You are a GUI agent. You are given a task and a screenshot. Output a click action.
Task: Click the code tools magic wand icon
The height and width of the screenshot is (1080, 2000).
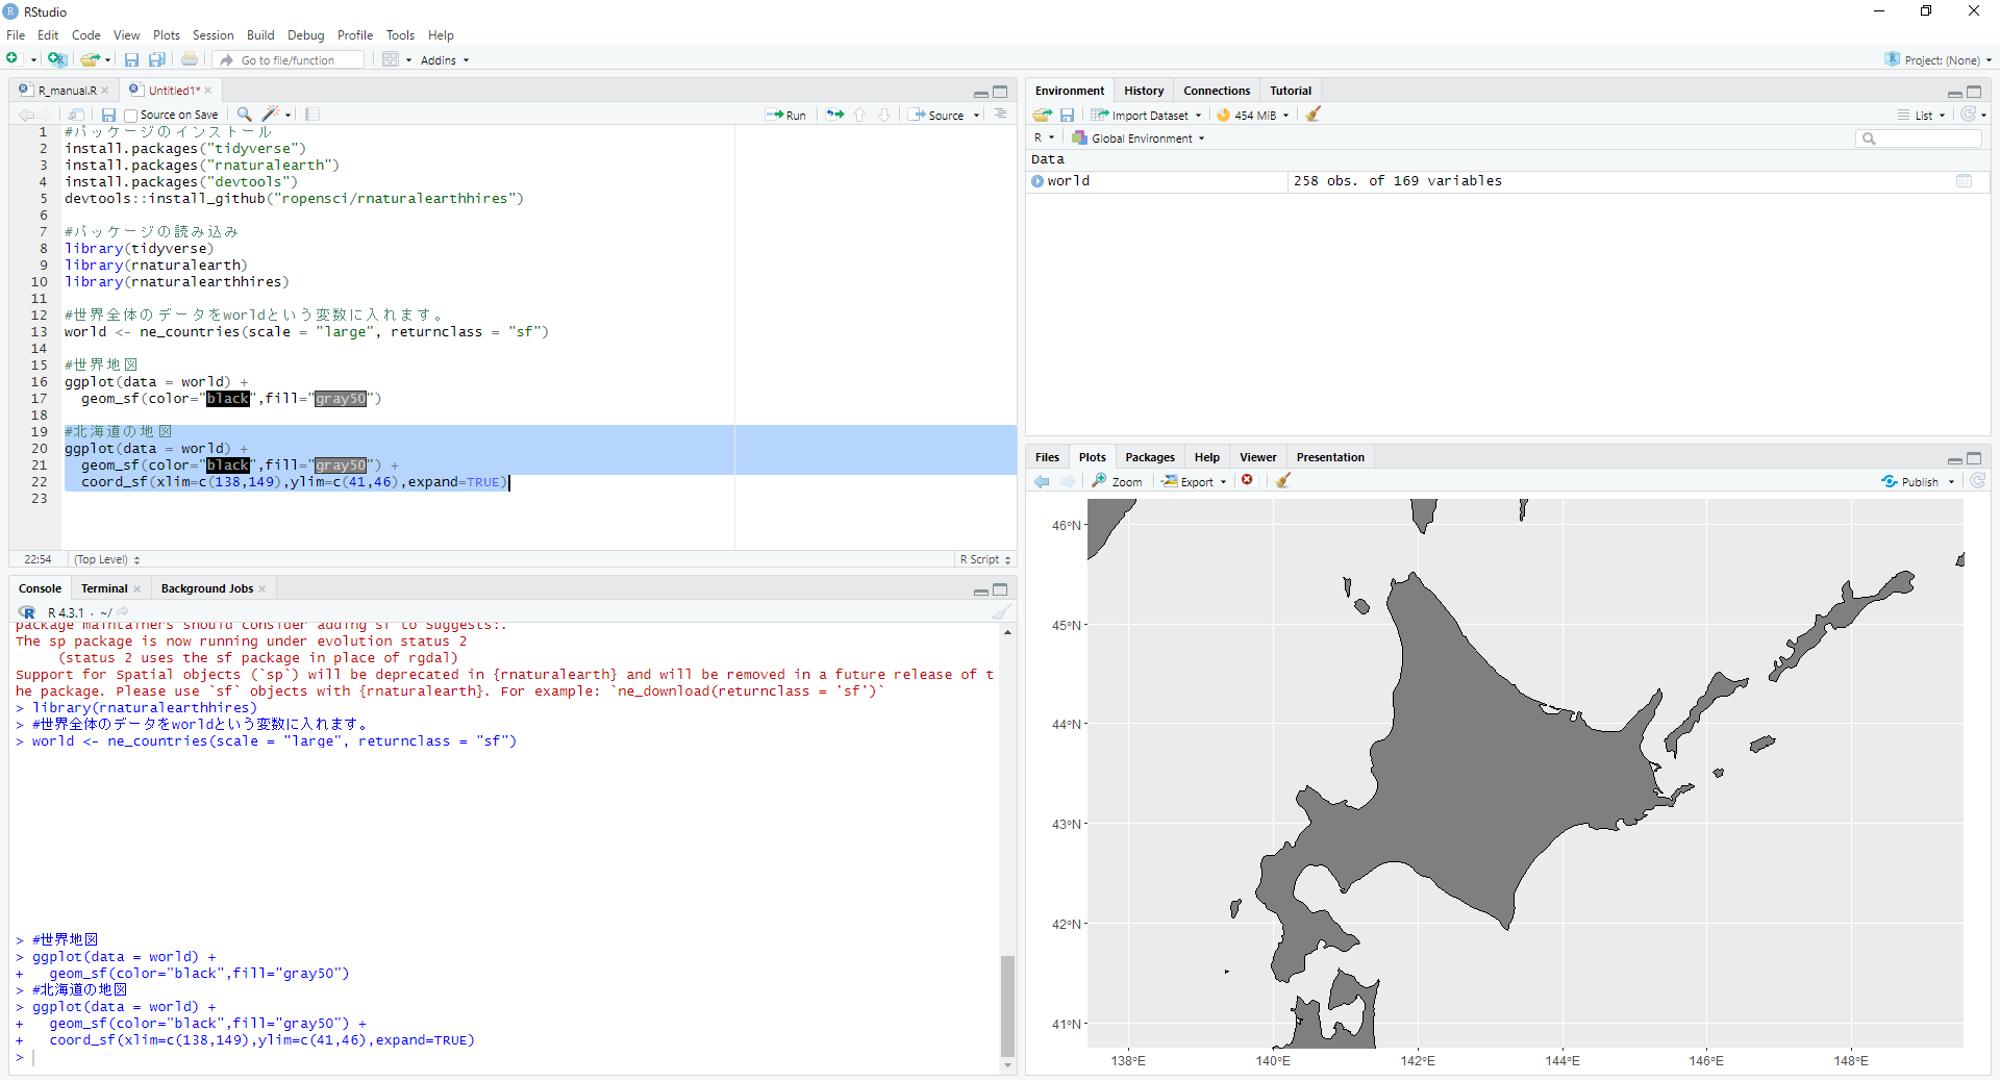pyautogui.click(x=270, y=115)
